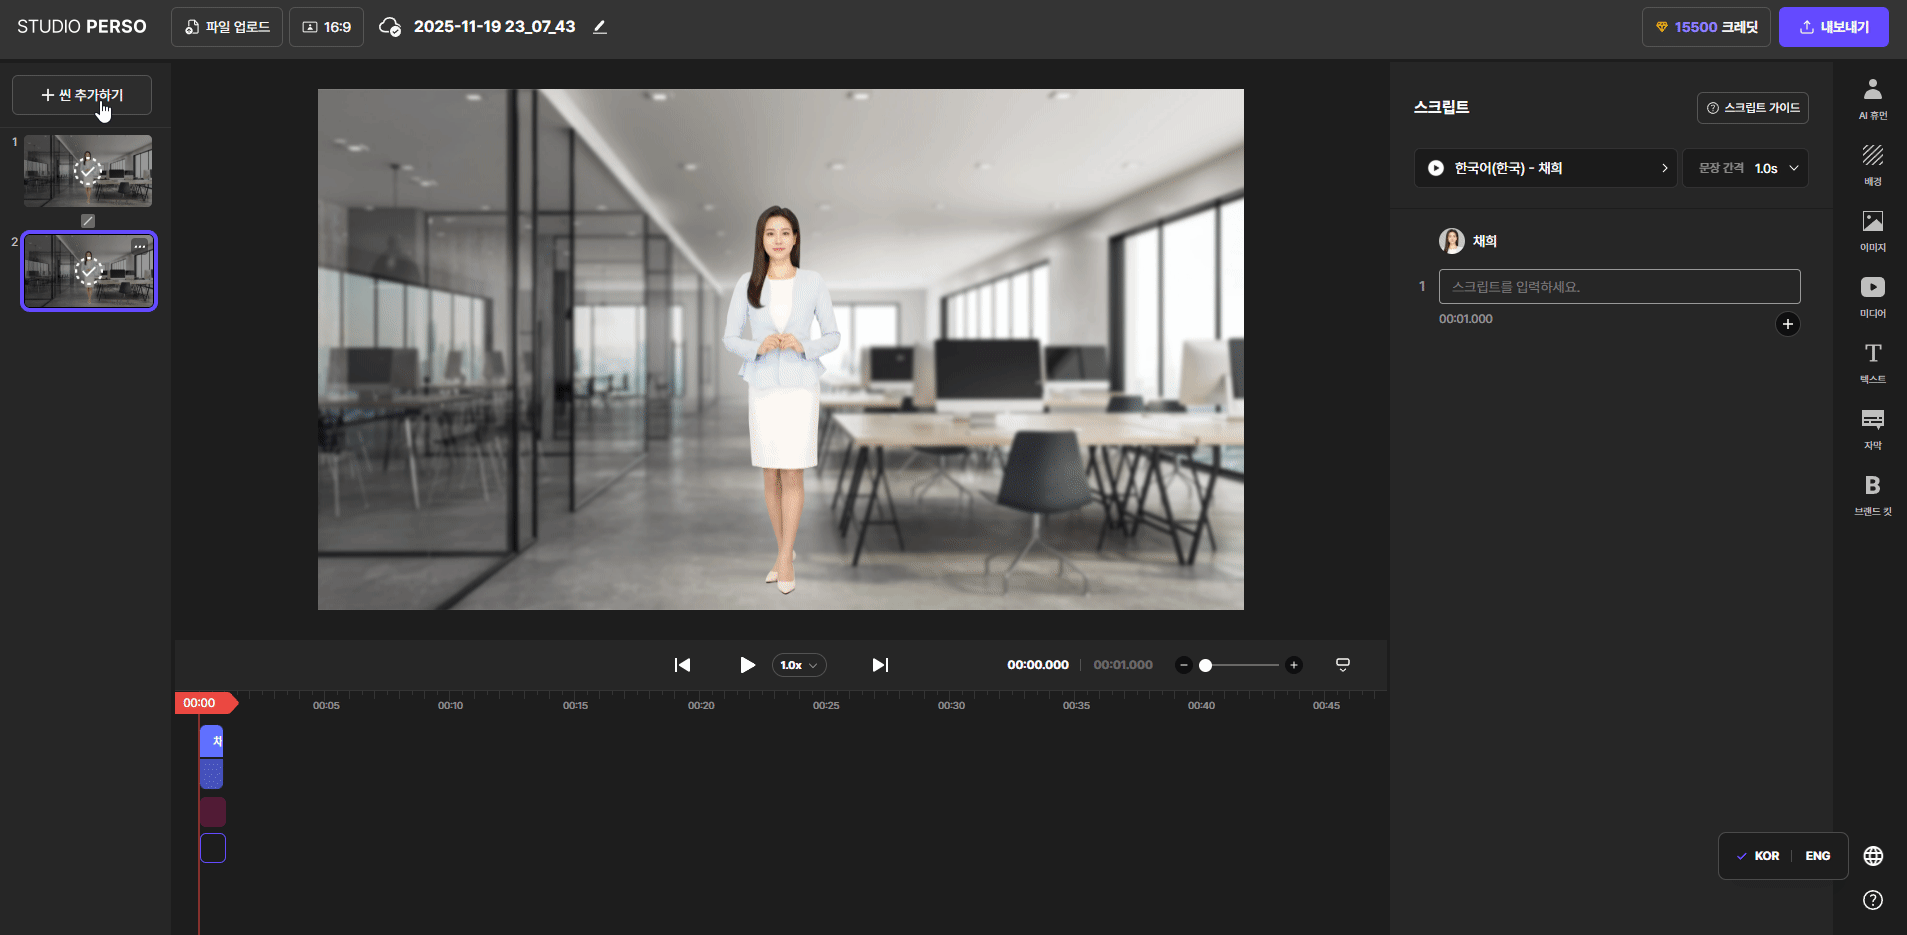
Task: Click the script text input field
Action: (1618, 287)
